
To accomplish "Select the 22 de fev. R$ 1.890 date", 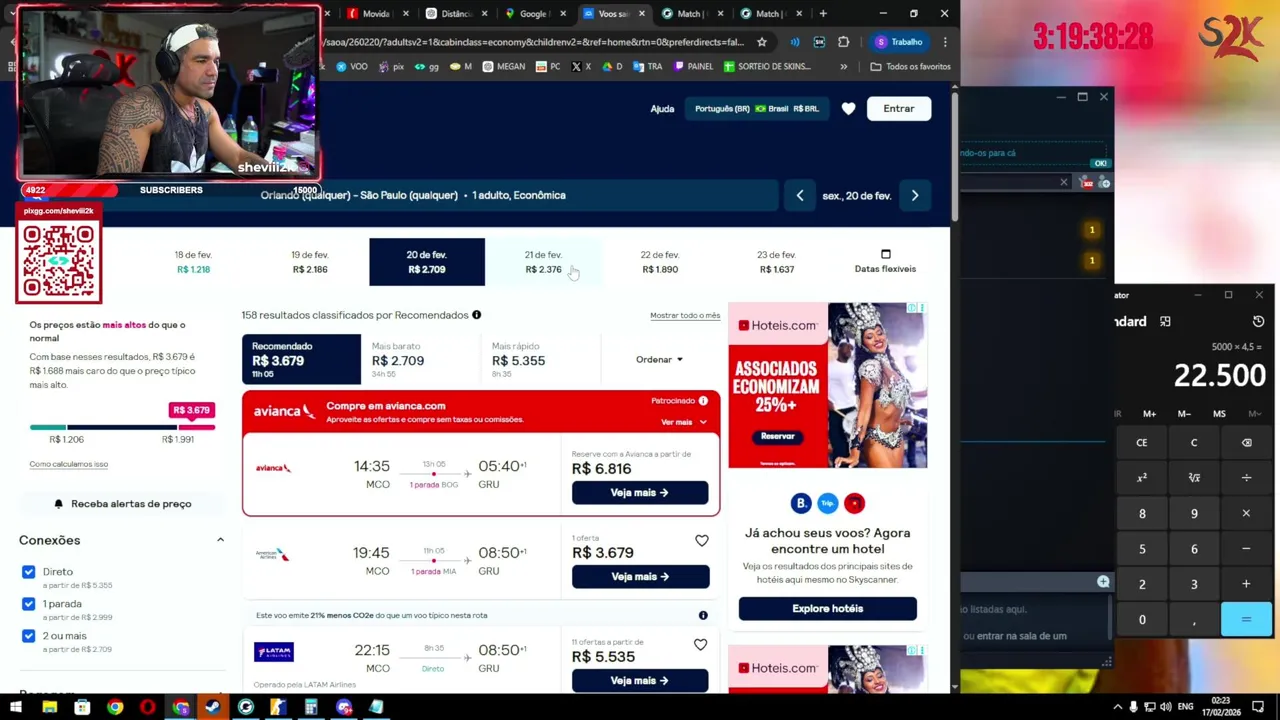I will click(x=660, y=262).
